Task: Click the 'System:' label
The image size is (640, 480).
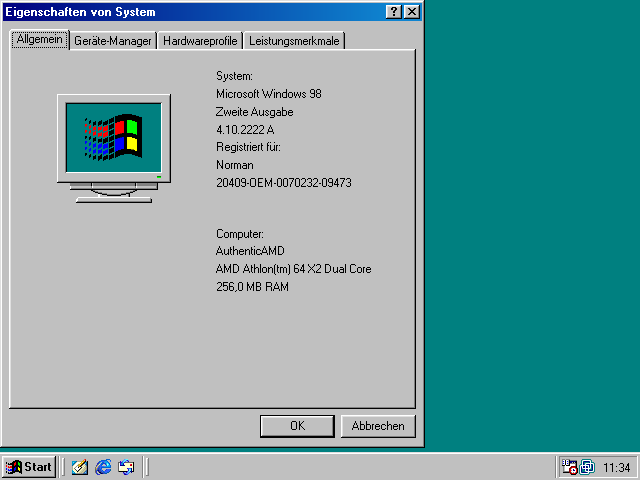Action: click(x=234, y=76)
